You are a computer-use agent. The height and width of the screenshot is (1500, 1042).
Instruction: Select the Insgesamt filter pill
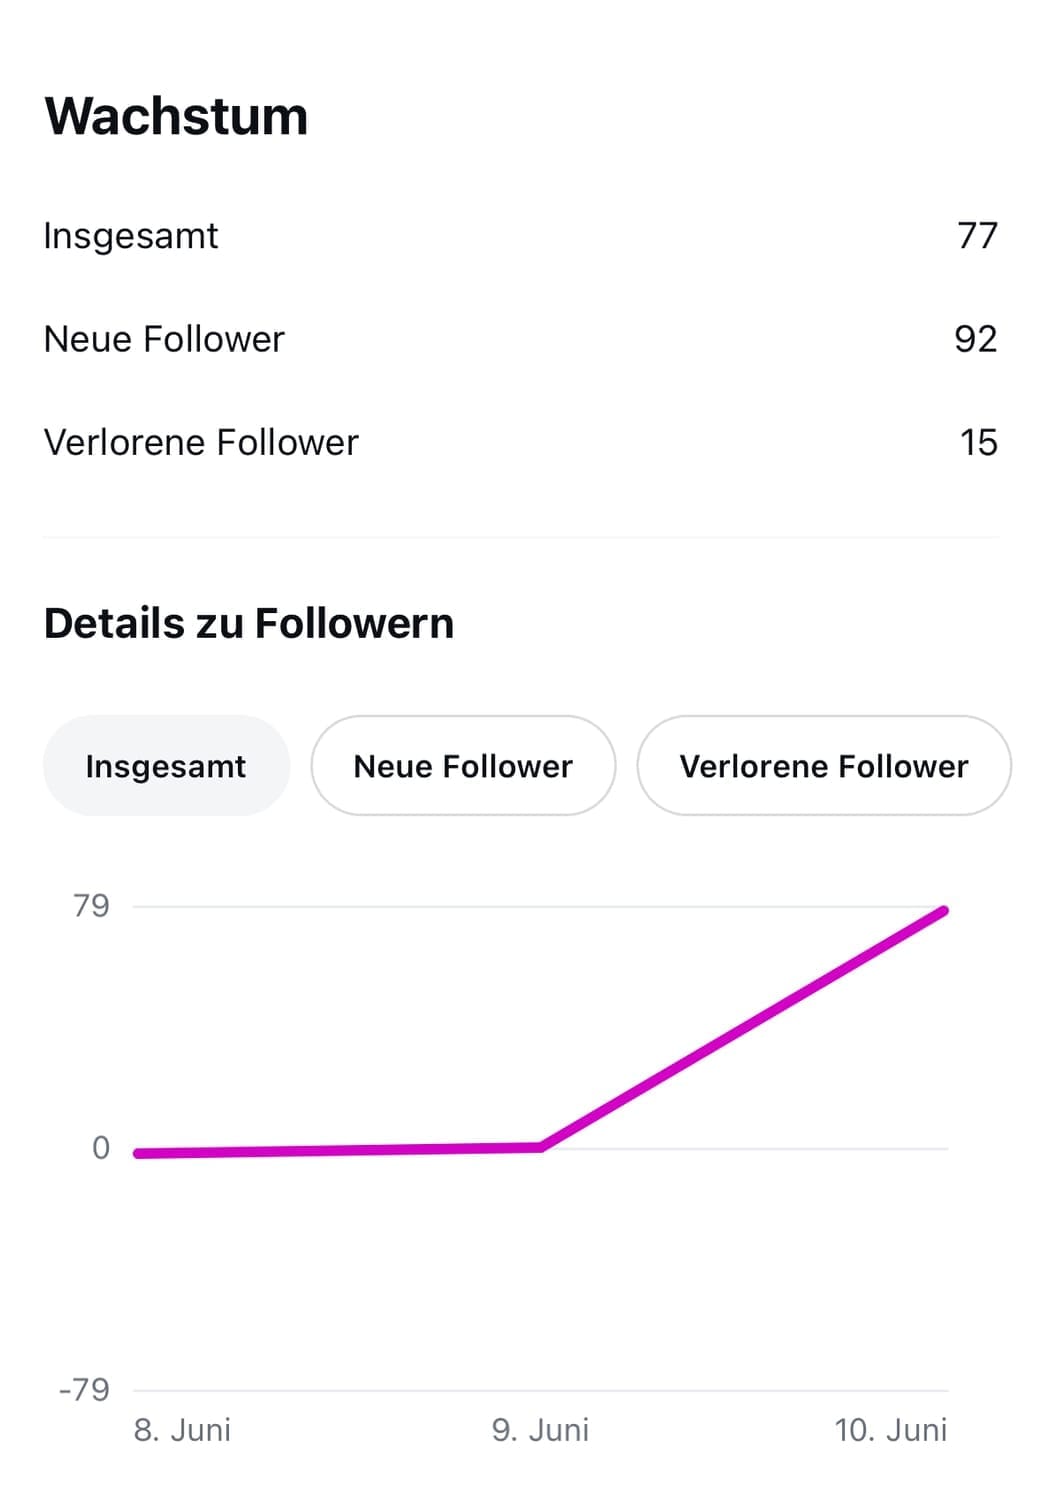[166, 766]
